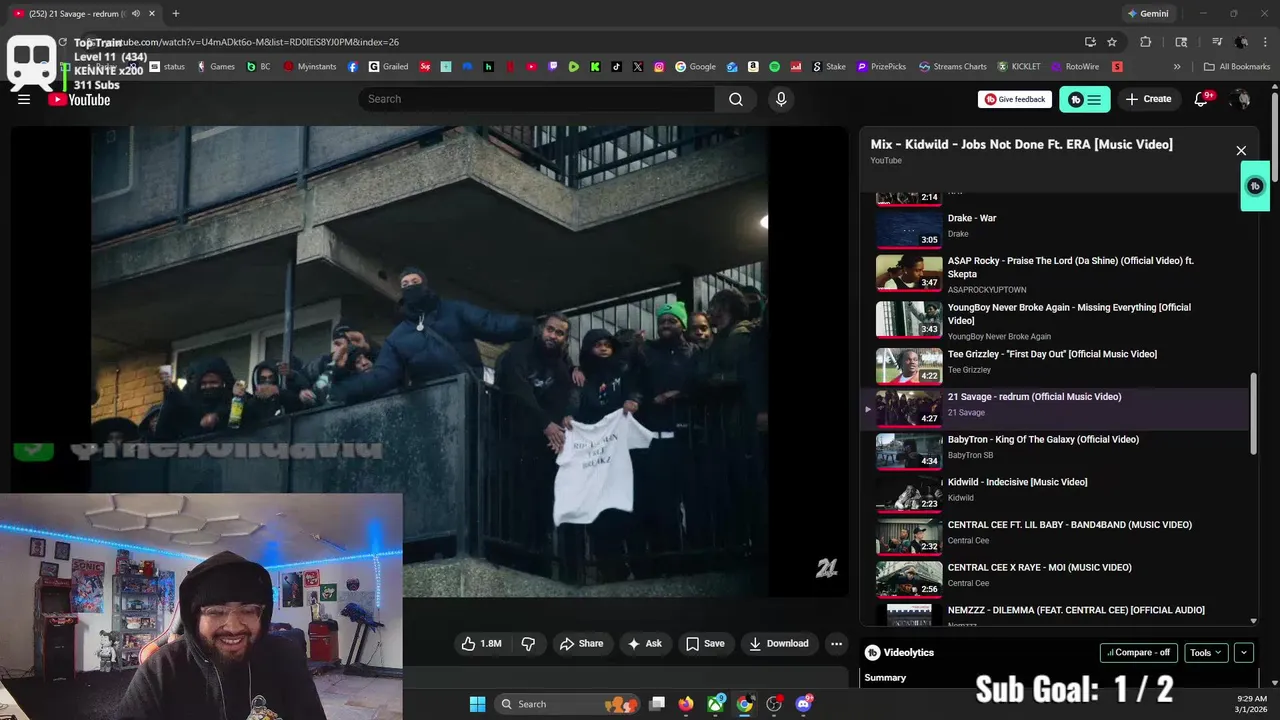Image resolution: width=1280 pixels, height=720 pixels.
Task: Collapse Videolytics panel with chevron
Action: 1244,653
